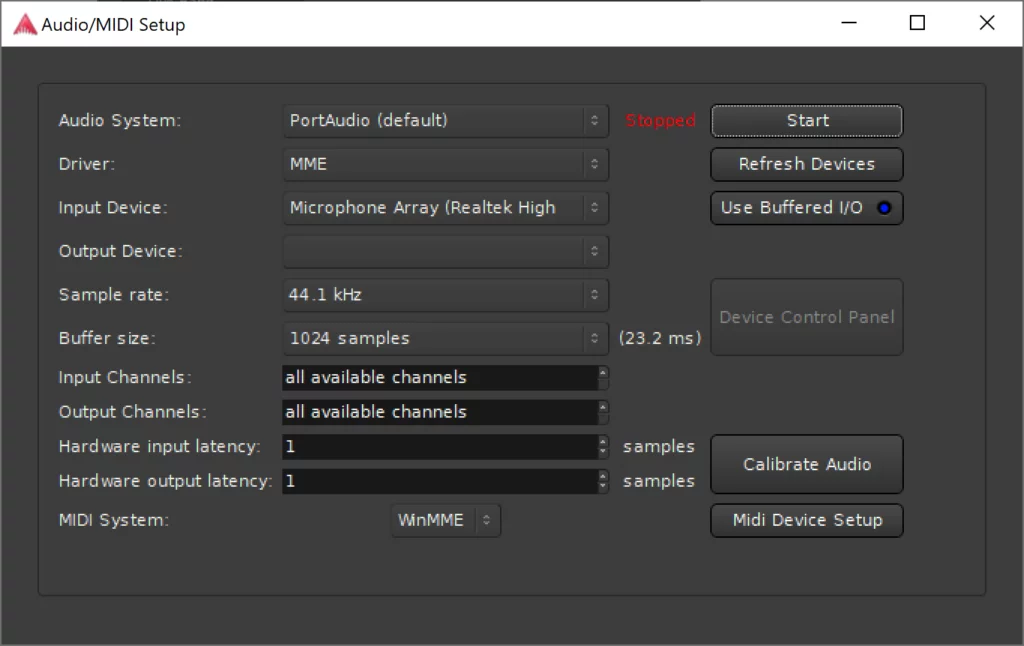Click the MIDI System label
Screen dimensions: 1024x646
pyautogui.click(x=114, y=521)
